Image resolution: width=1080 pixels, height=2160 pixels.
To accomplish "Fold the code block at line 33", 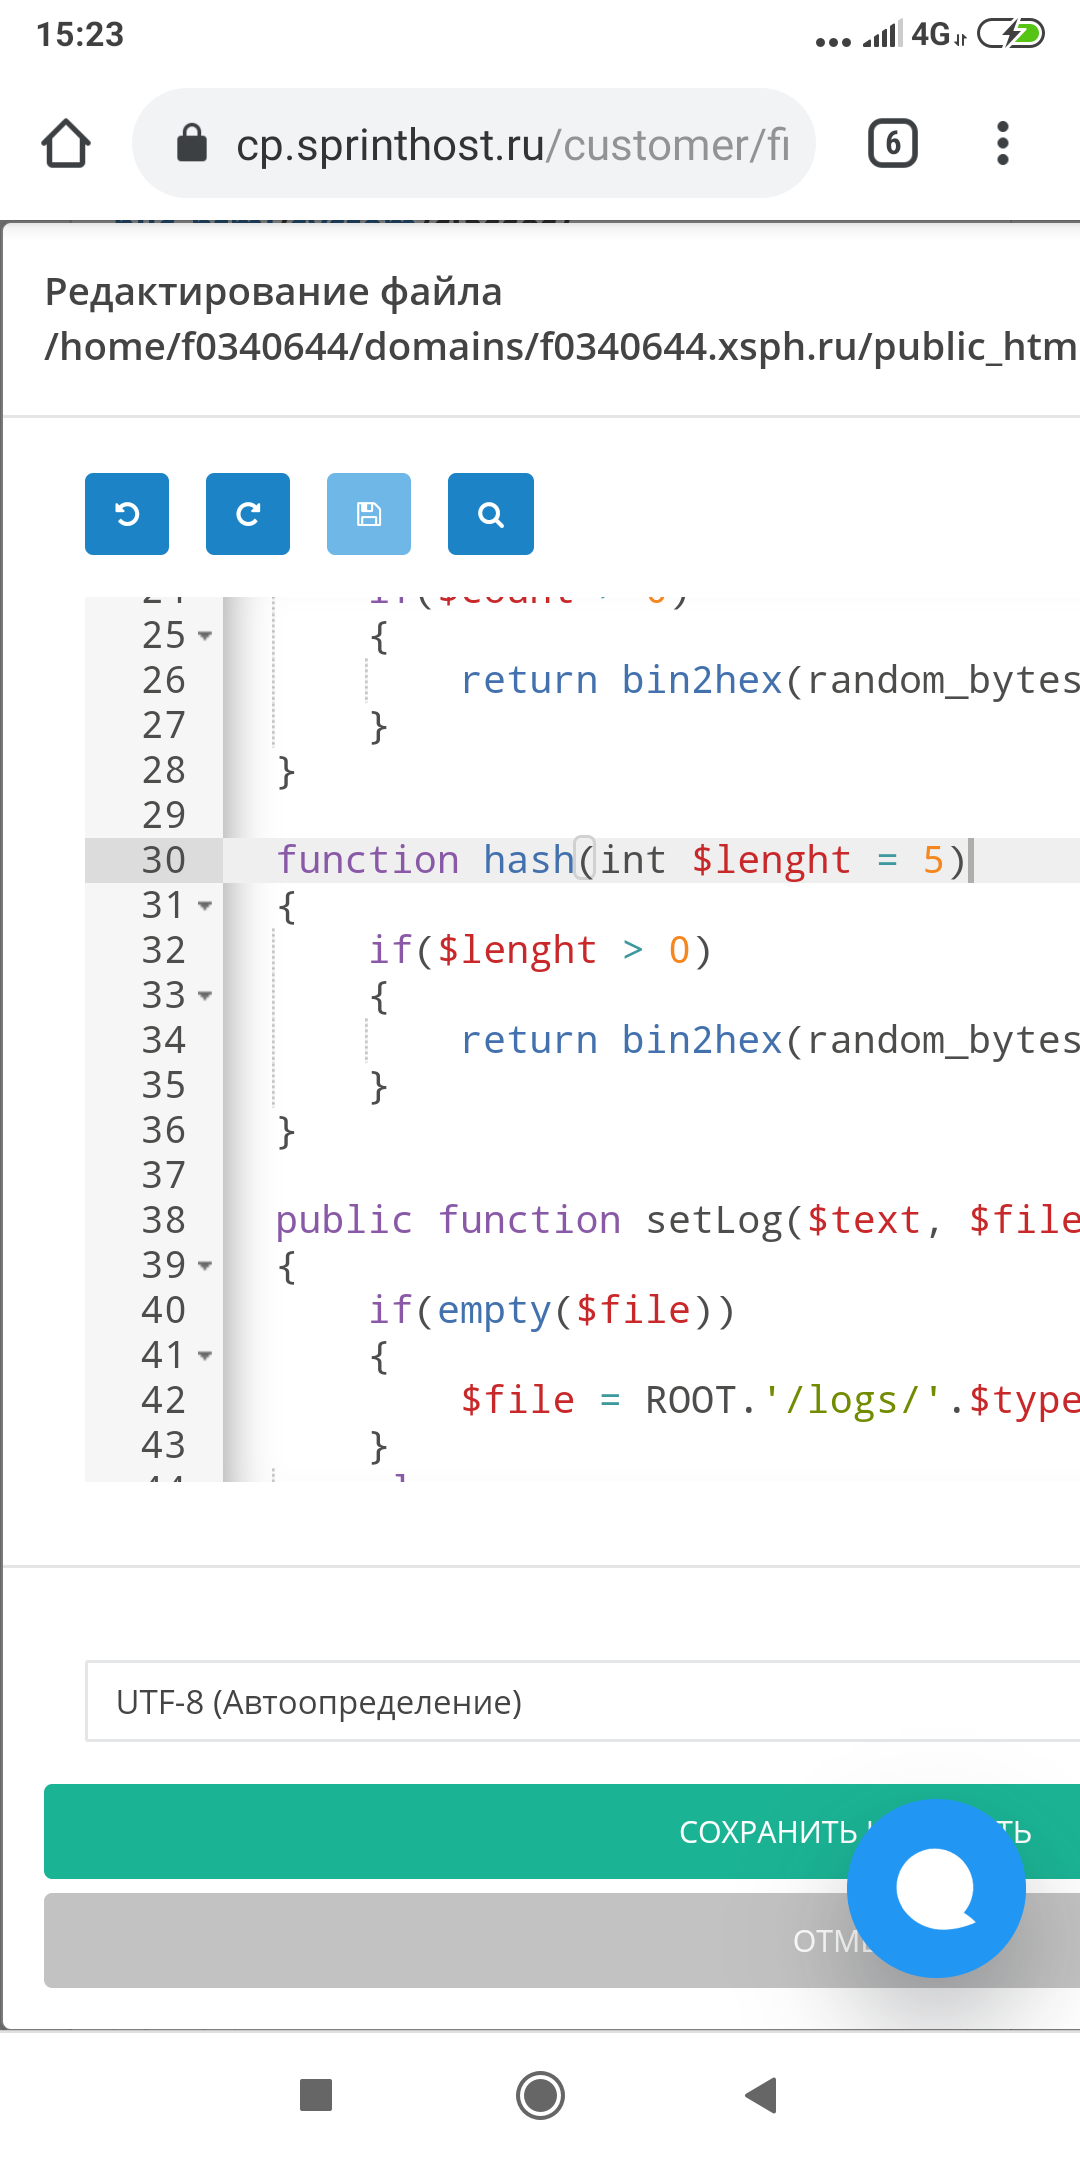I will coord(205,996).
